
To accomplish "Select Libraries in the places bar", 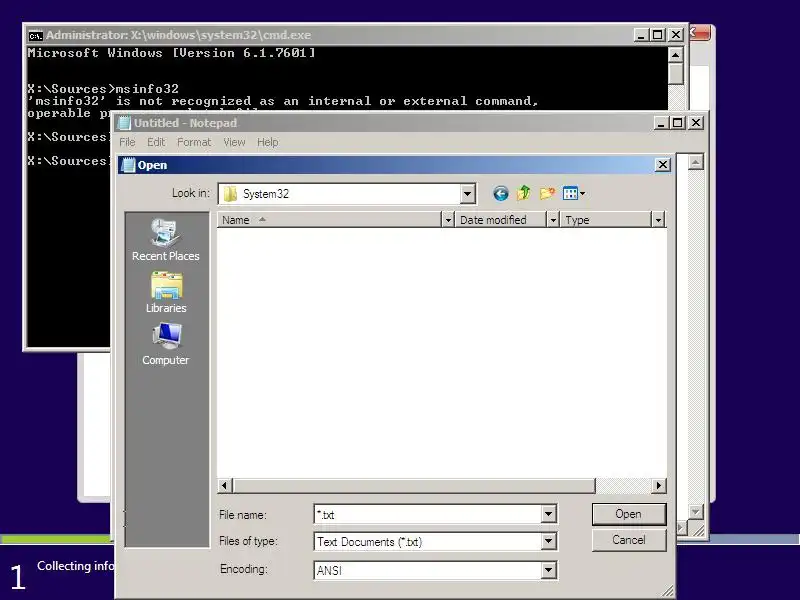I will pyautogui.click(x=165, y=292).
